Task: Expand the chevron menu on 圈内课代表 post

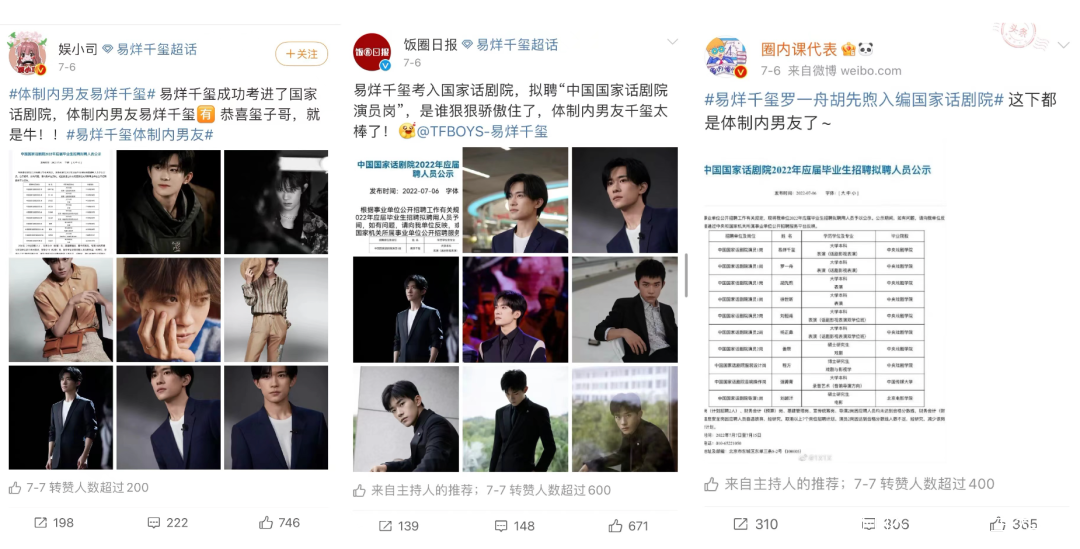Action: pyautogui.click(x=1062, y=45)
